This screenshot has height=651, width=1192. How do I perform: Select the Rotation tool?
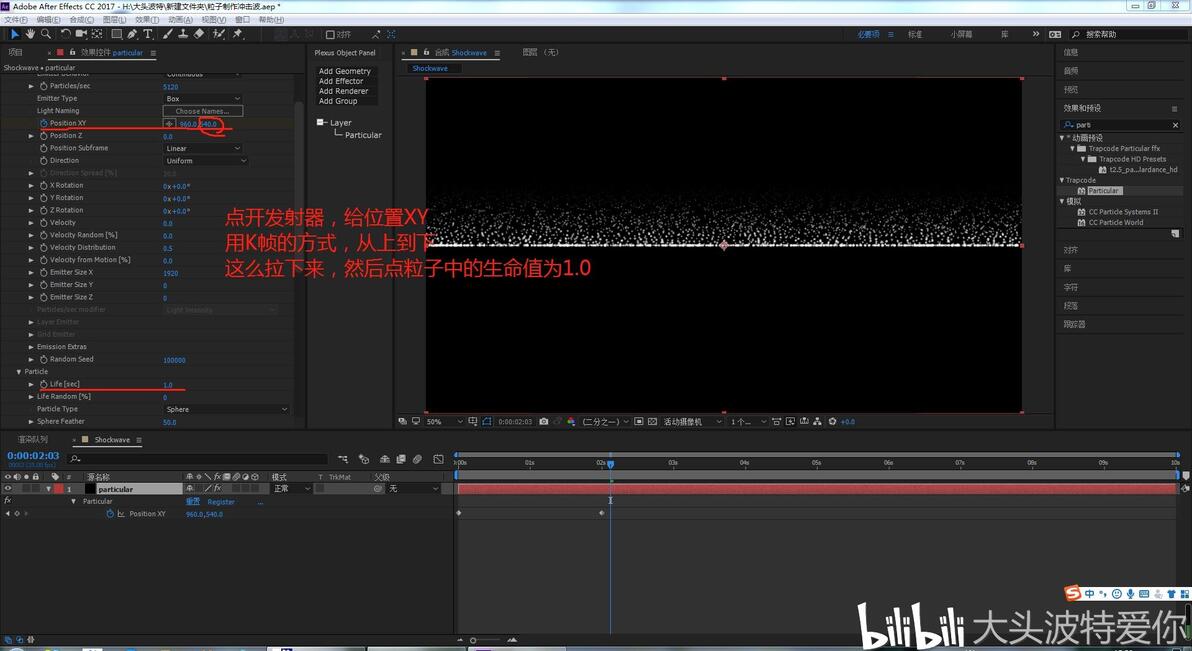(65, 34)
